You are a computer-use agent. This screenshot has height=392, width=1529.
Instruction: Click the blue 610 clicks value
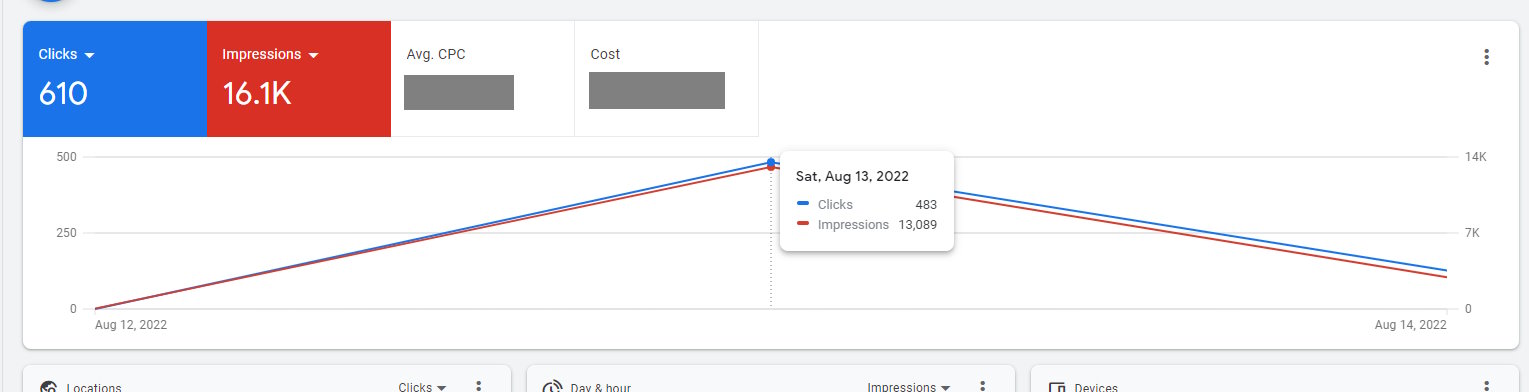click(x=63, y=94)
